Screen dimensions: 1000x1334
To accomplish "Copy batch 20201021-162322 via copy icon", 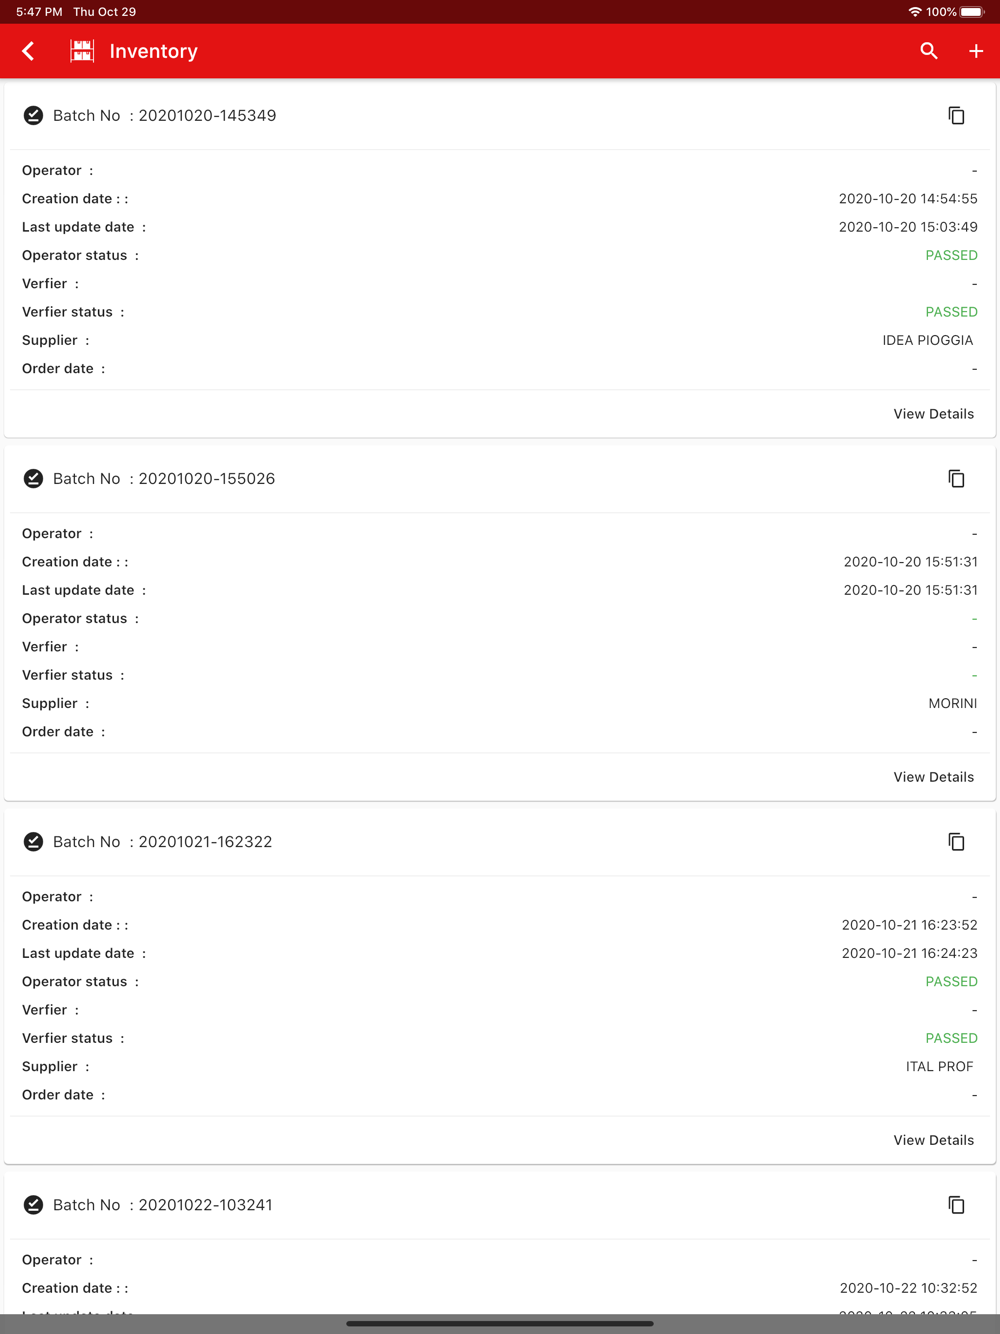I will 956,841.
